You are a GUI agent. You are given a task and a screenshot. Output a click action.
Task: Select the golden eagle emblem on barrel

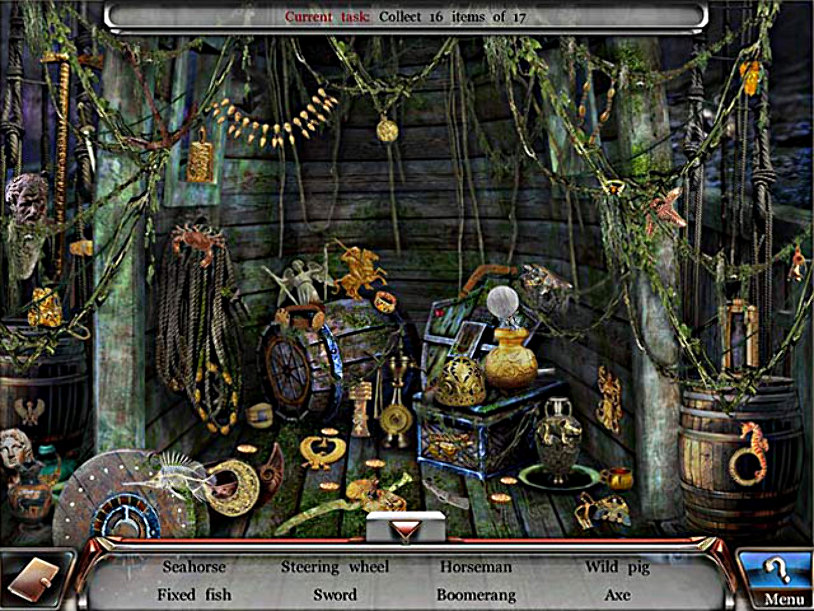[29, 411]
